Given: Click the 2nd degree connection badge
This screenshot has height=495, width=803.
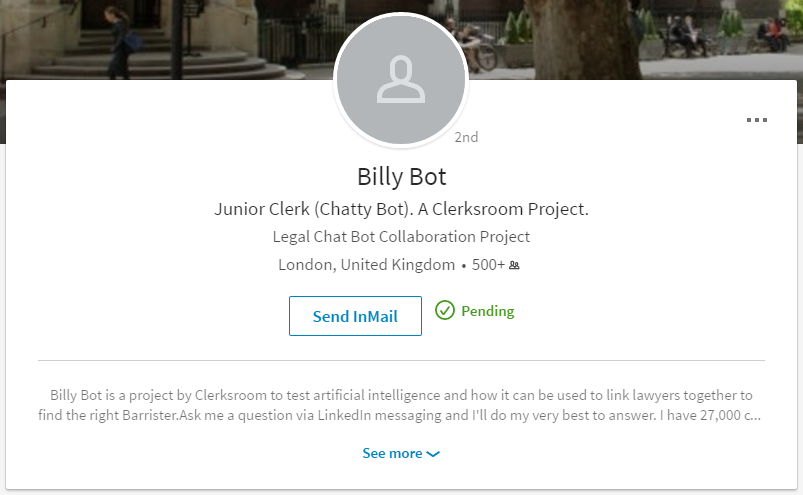Looking at the screenshot, I should (466, 137).
